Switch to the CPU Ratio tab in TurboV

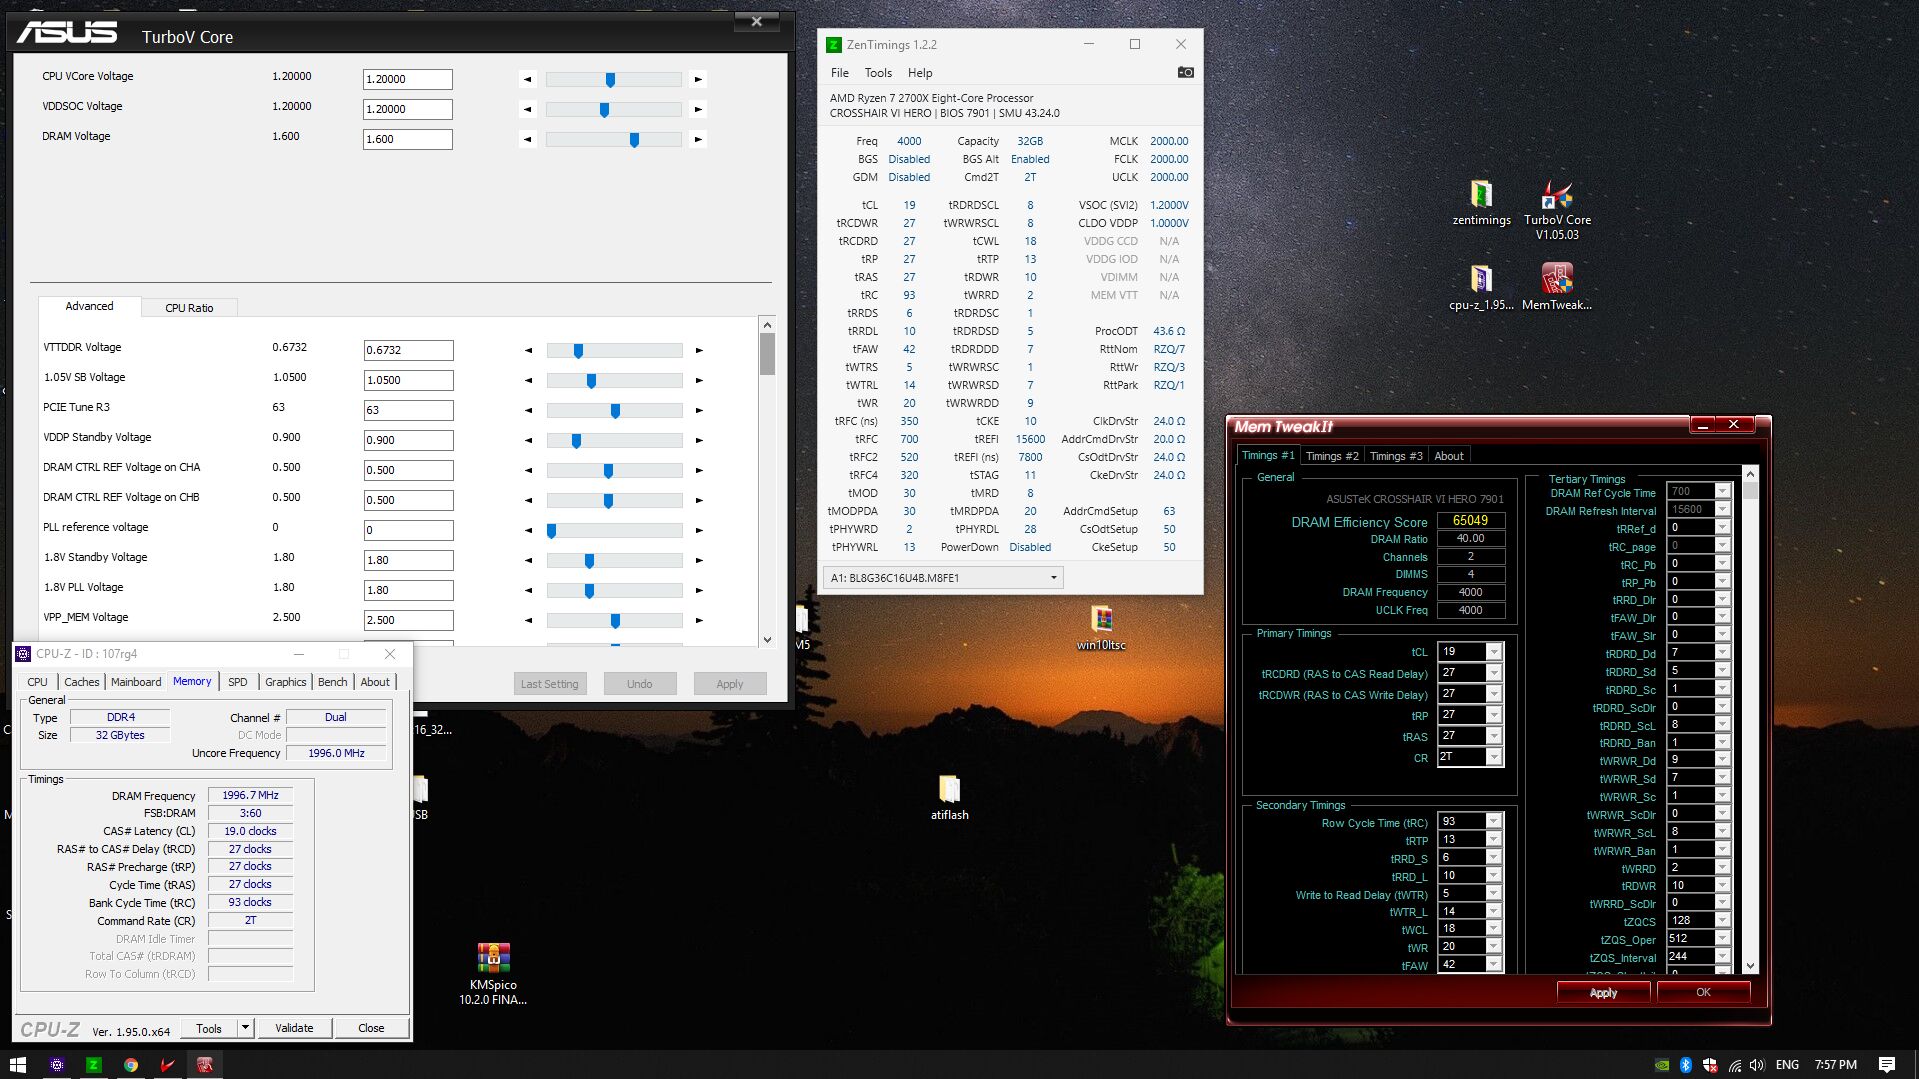(x=189, y=308)
